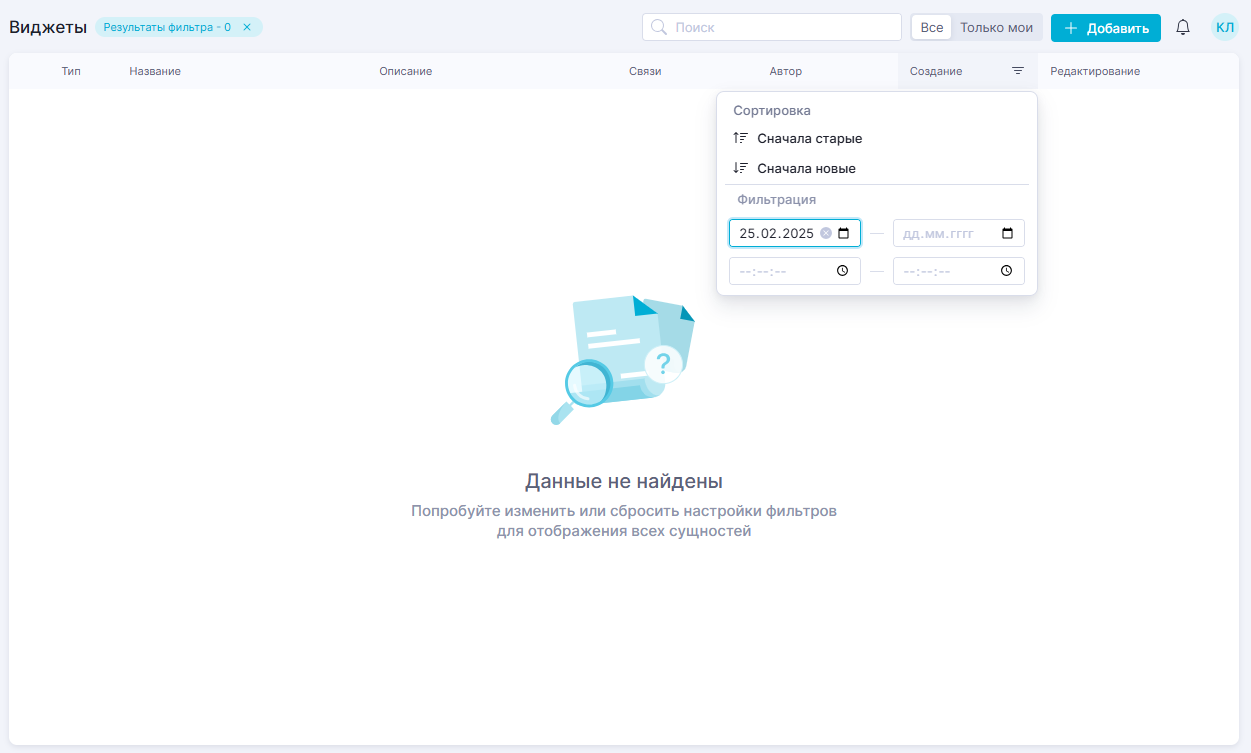Open calendar picker for start date
Screen dimensions: 1251x753
point(844,233)
